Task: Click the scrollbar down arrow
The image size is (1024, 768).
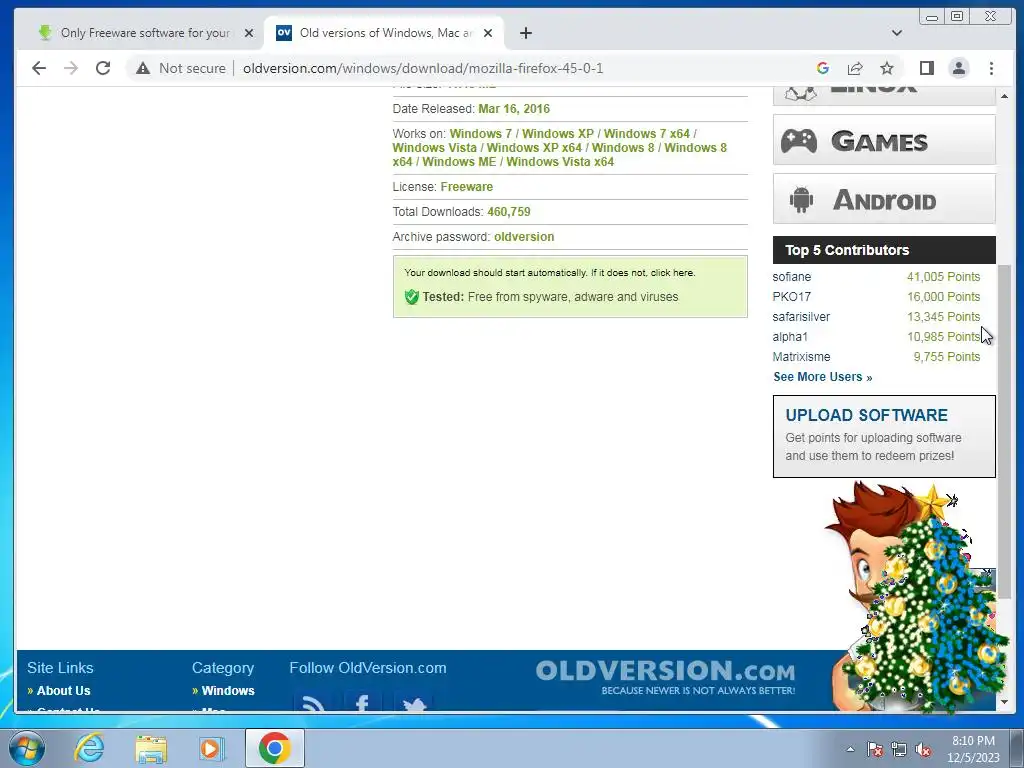Action: click(x=1004, y=702)
